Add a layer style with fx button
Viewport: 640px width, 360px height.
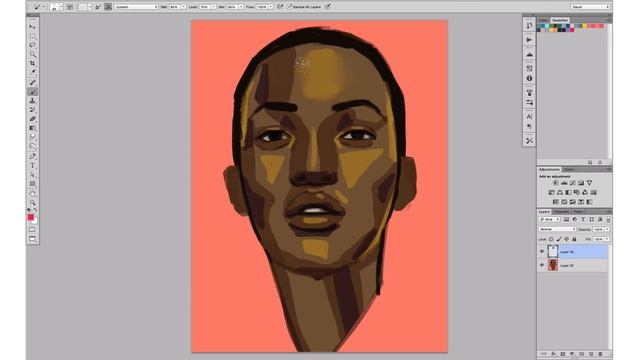point(553,354)
